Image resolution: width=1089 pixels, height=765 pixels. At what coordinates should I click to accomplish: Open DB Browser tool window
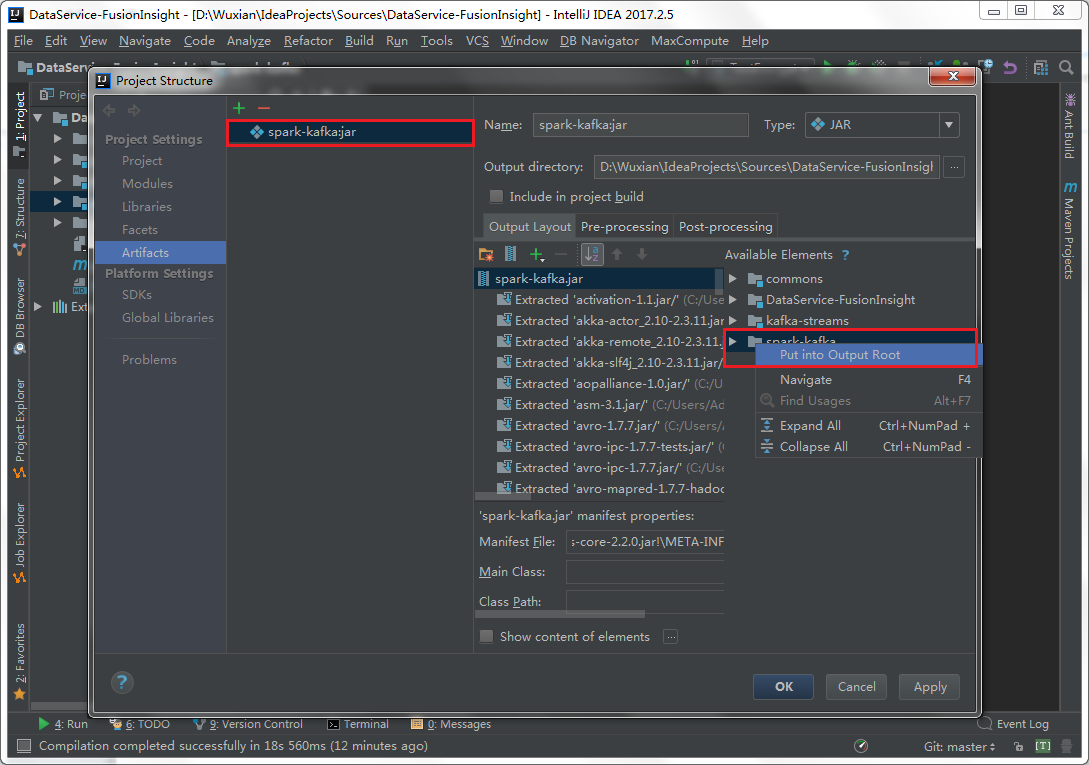[x=19, y=315]
